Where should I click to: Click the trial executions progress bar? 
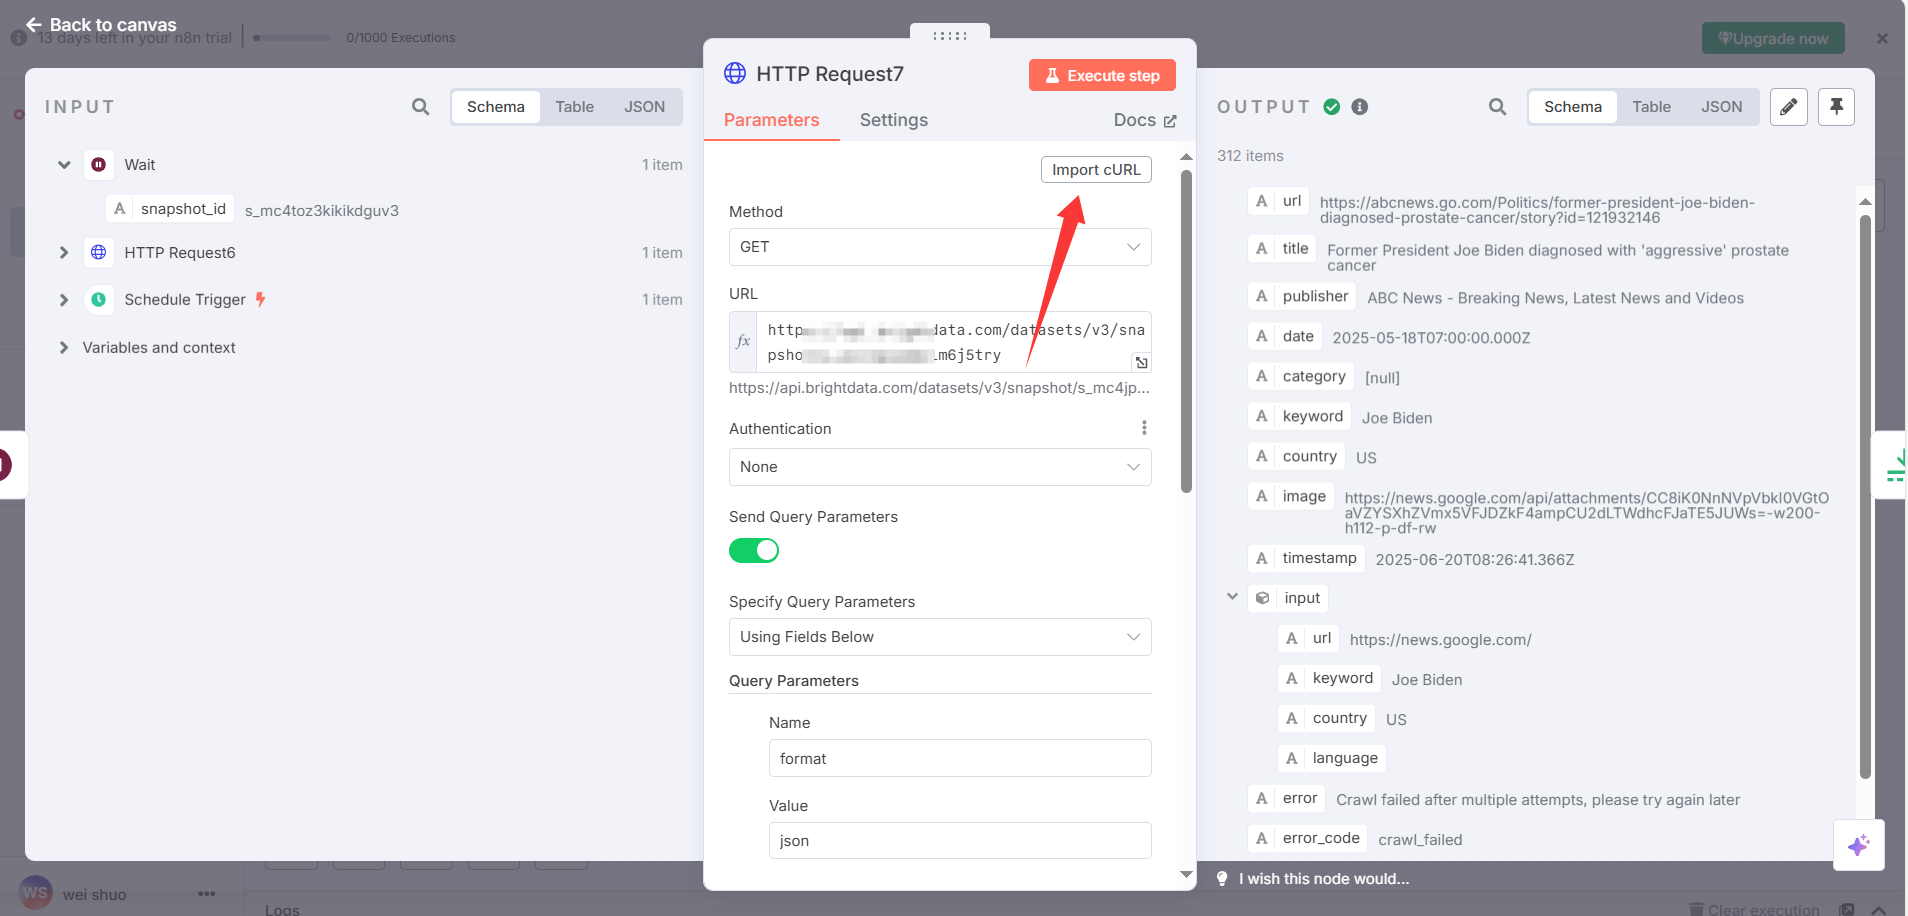[292, 38]
